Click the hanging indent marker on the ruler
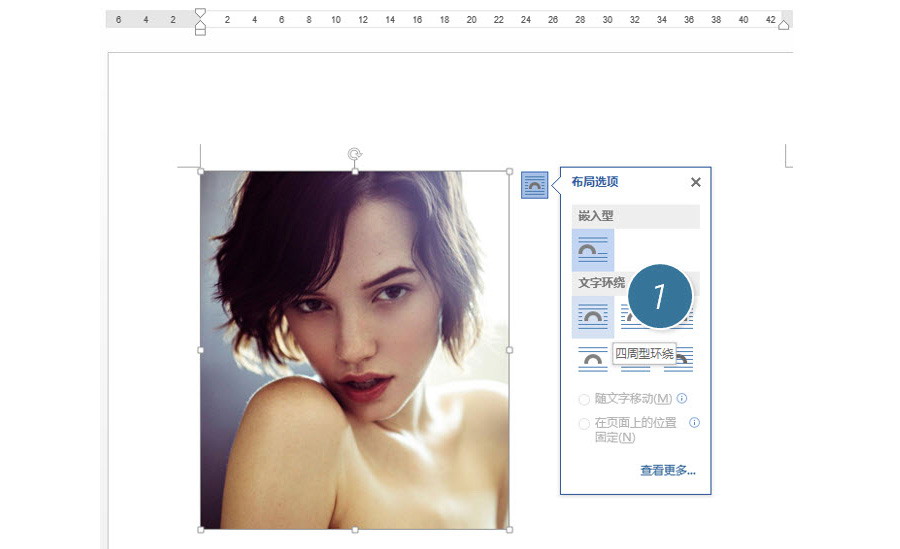 (x=200, y=25)
